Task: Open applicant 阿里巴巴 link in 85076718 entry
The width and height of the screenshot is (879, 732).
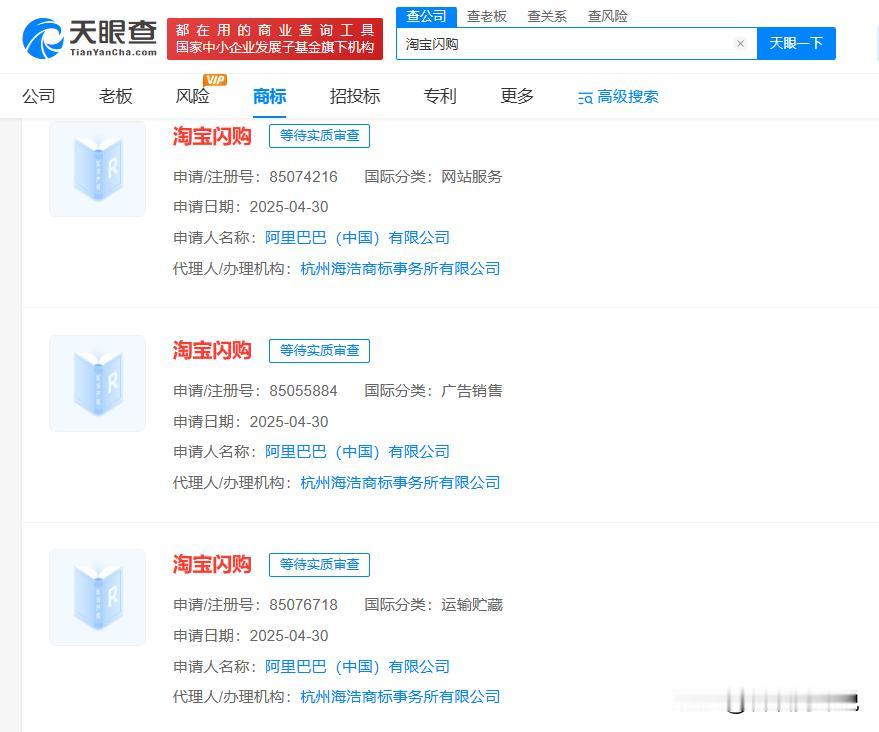Action: (x=357, y=666)
